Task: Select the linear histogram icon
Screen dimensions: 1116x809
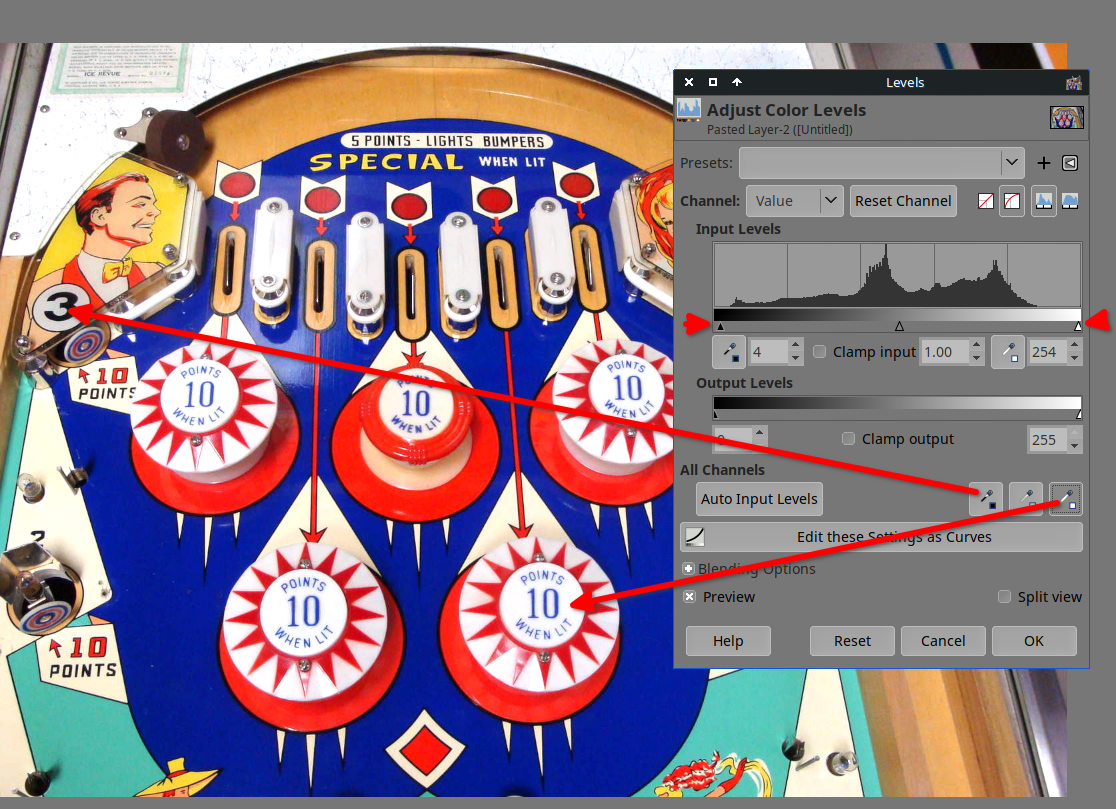Action: 1043,201
